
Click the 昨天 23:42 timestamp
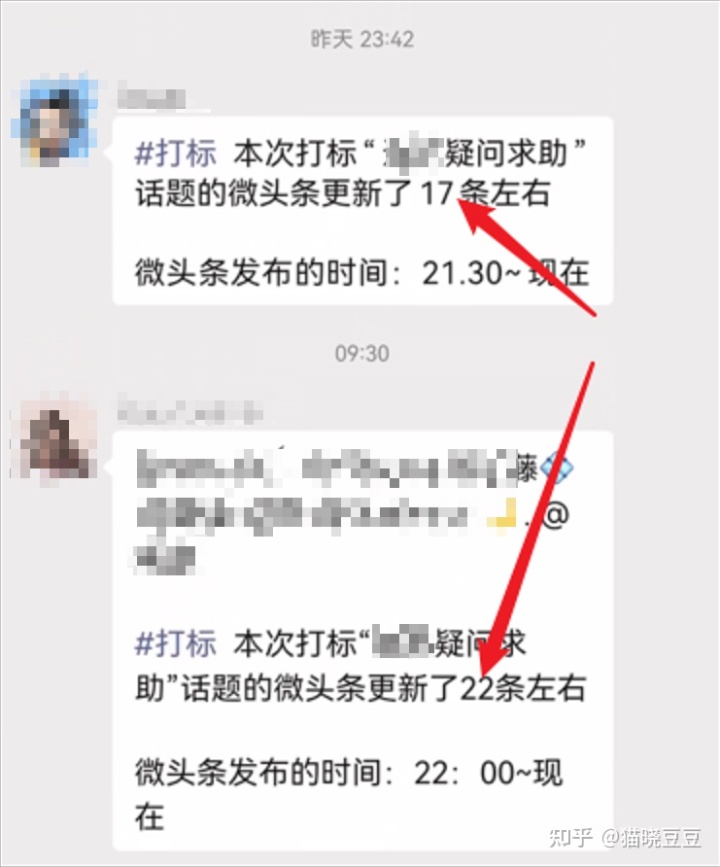tap(362, 39)
